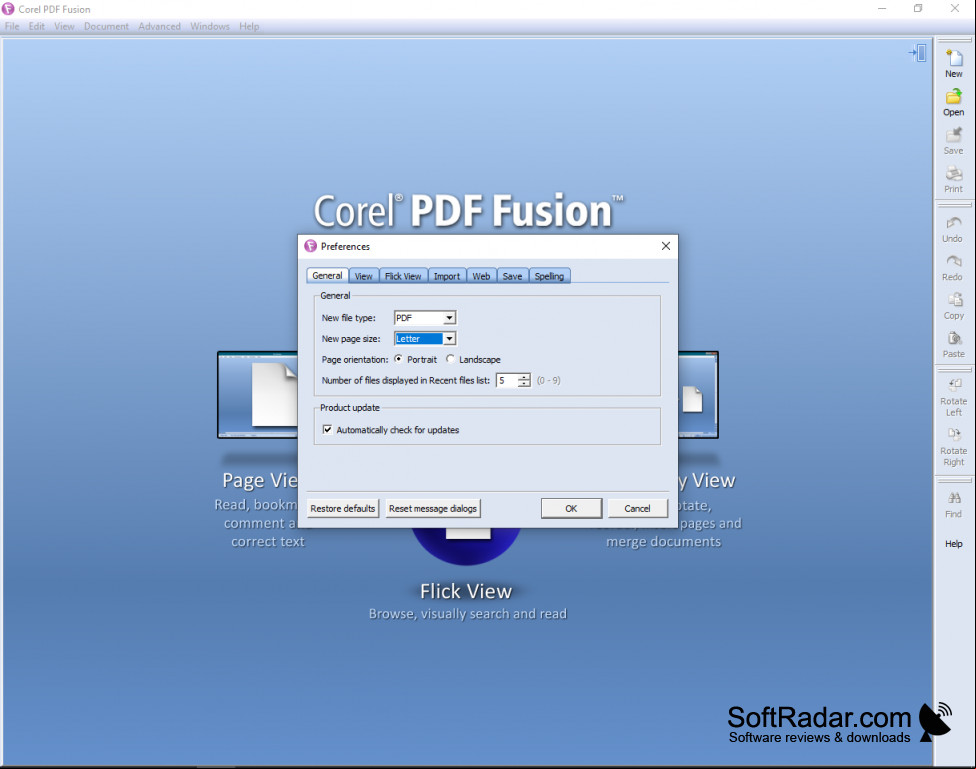Switch to the General tab

tap(327, 275)
